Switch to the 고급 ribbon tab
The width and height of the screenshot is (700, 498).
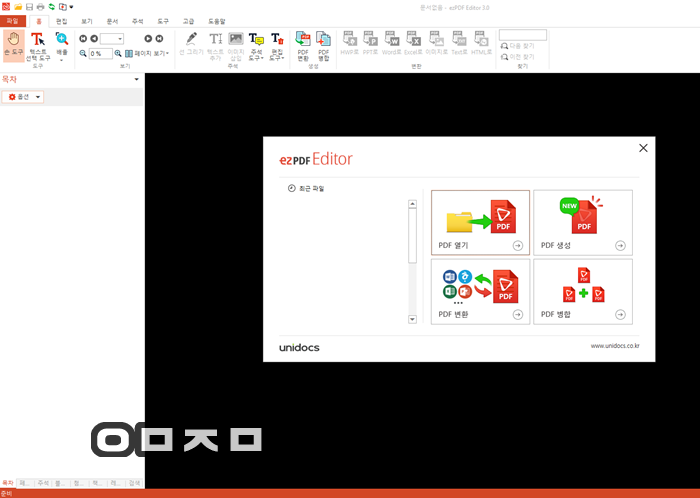188,21
